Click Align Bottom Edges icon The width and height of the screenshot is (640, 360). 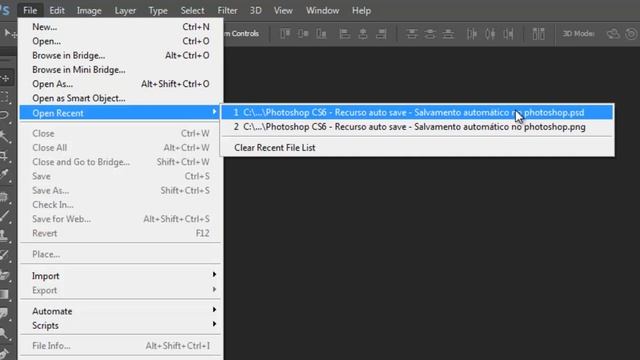pyautogui.click(x=321, y=33)
